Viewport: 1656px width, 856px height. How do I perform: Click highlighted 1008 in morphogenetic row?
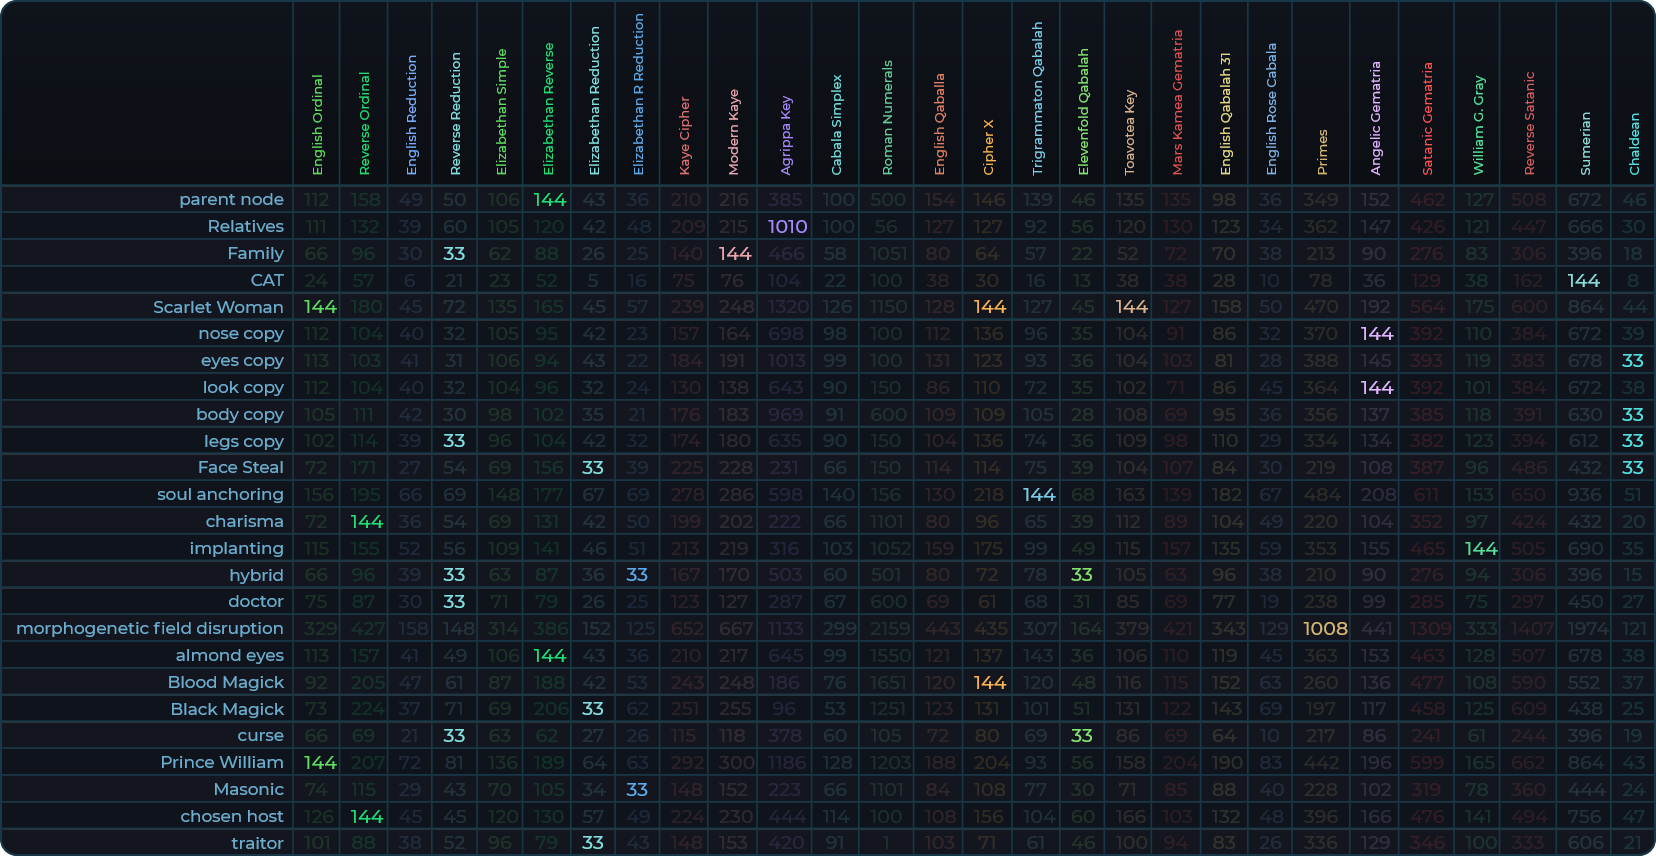coord(1325,628)
